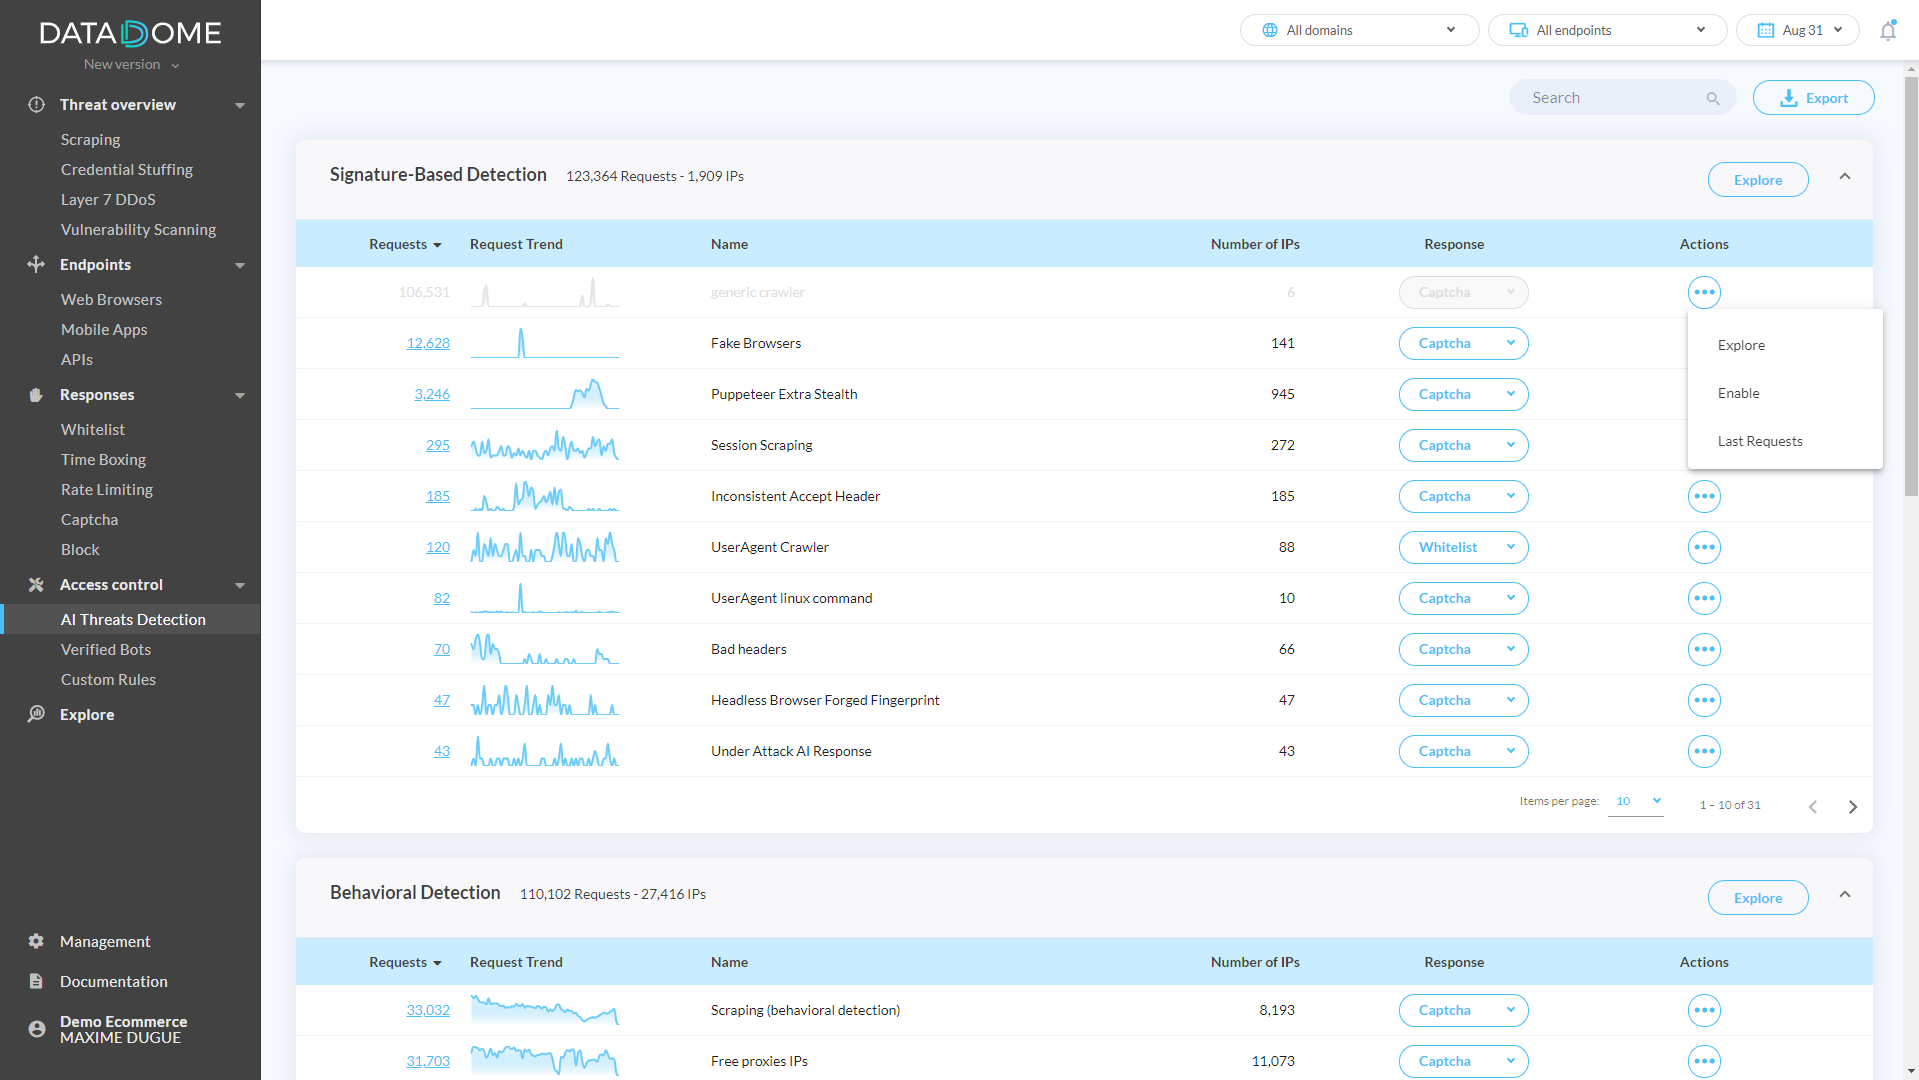1919x1080 pixels.
Task: Click the Responses hand icon
Action: click(36, 395)
